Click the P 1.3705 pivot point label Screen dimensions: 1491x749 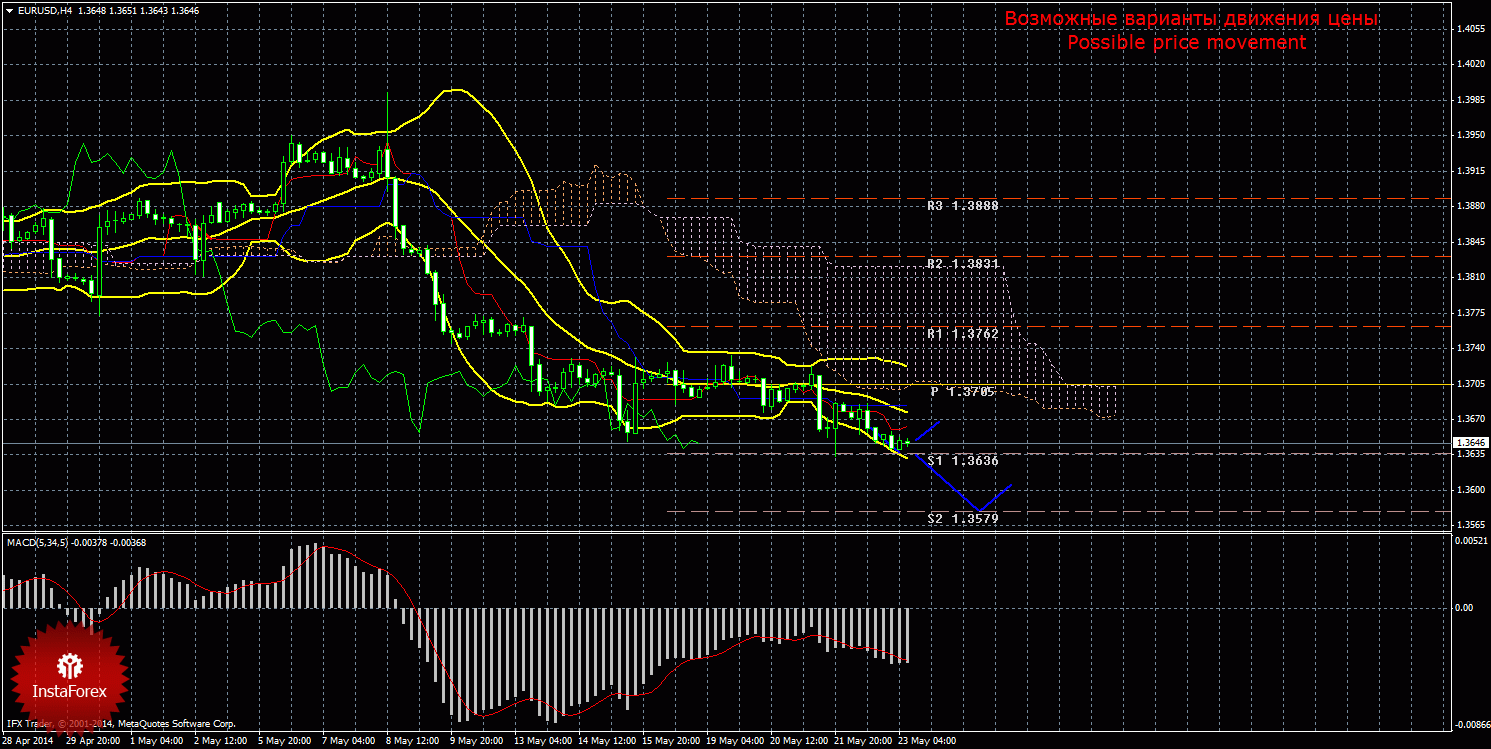962,391
